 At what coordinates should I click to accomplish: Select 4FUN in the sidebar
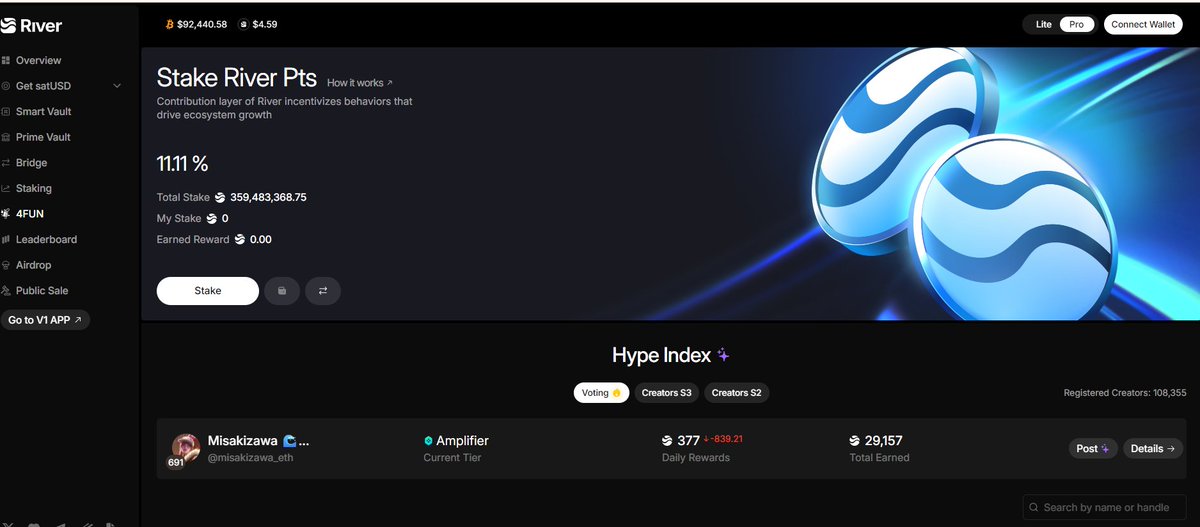32,214
